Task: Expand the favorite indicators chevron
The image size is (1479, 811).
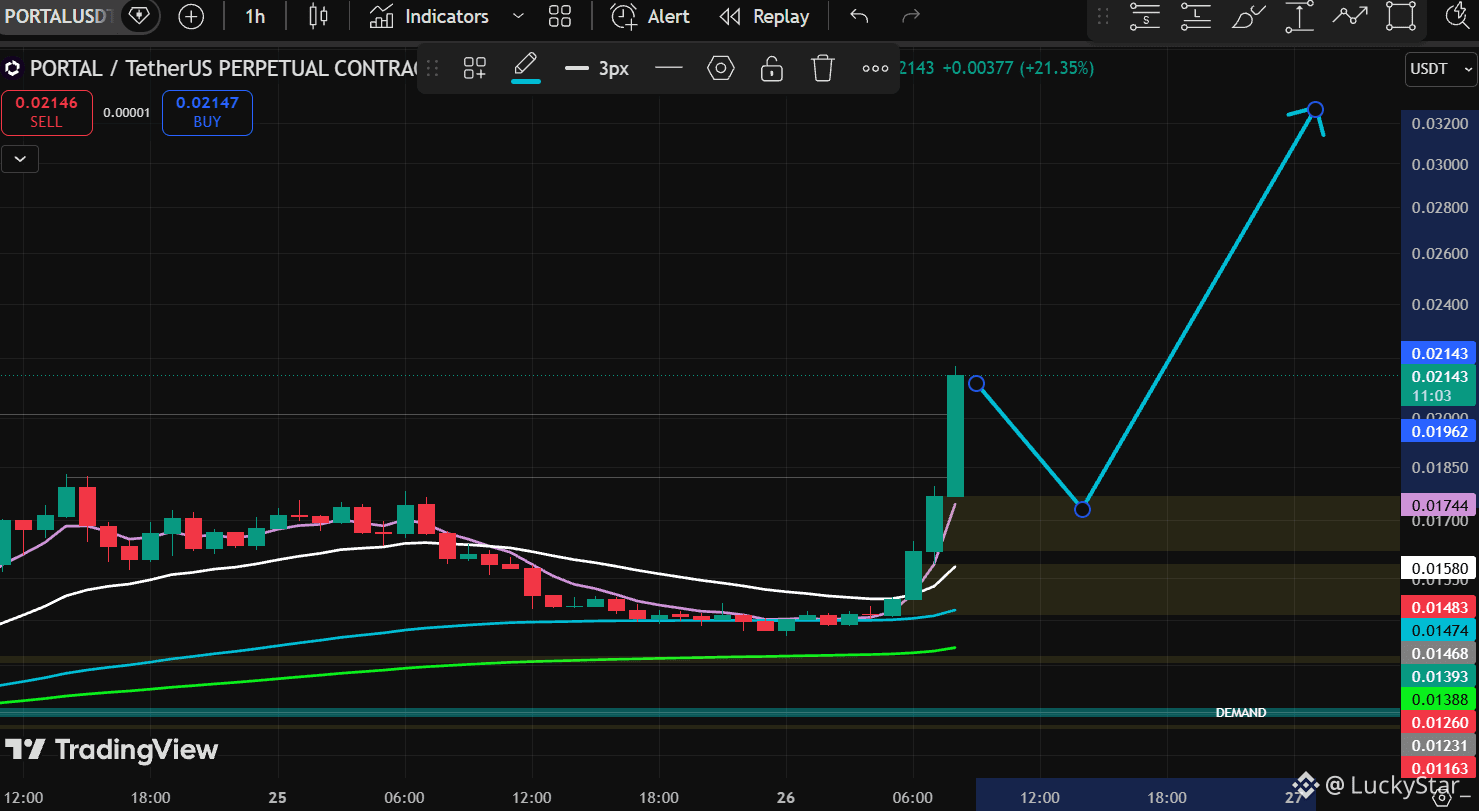Action: (x=518, y=16)
